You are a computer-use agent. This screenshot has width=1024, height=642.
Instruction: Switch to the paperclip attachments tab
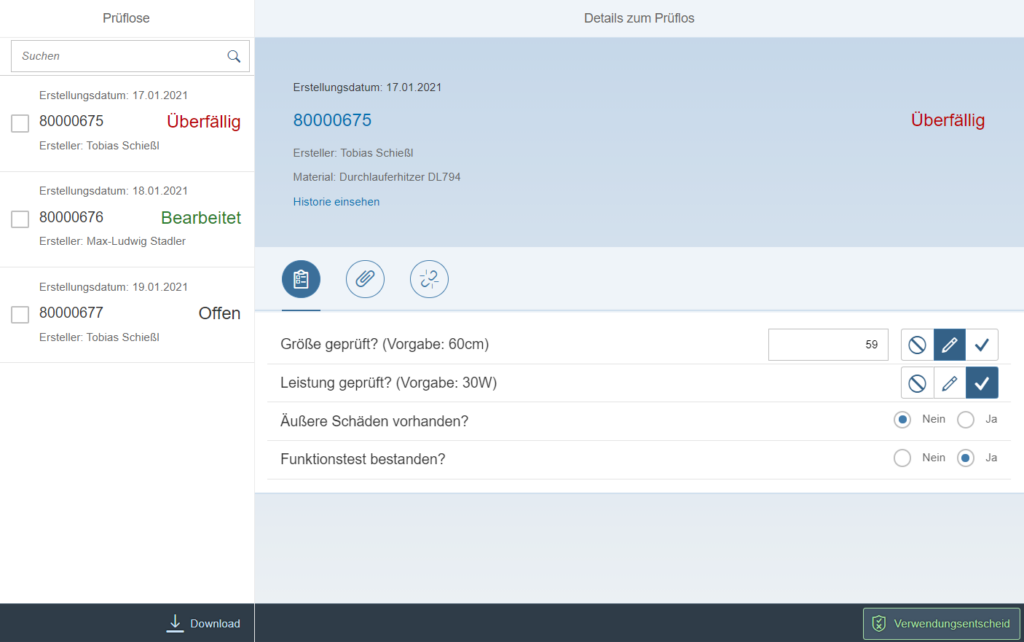click(365, 280)
